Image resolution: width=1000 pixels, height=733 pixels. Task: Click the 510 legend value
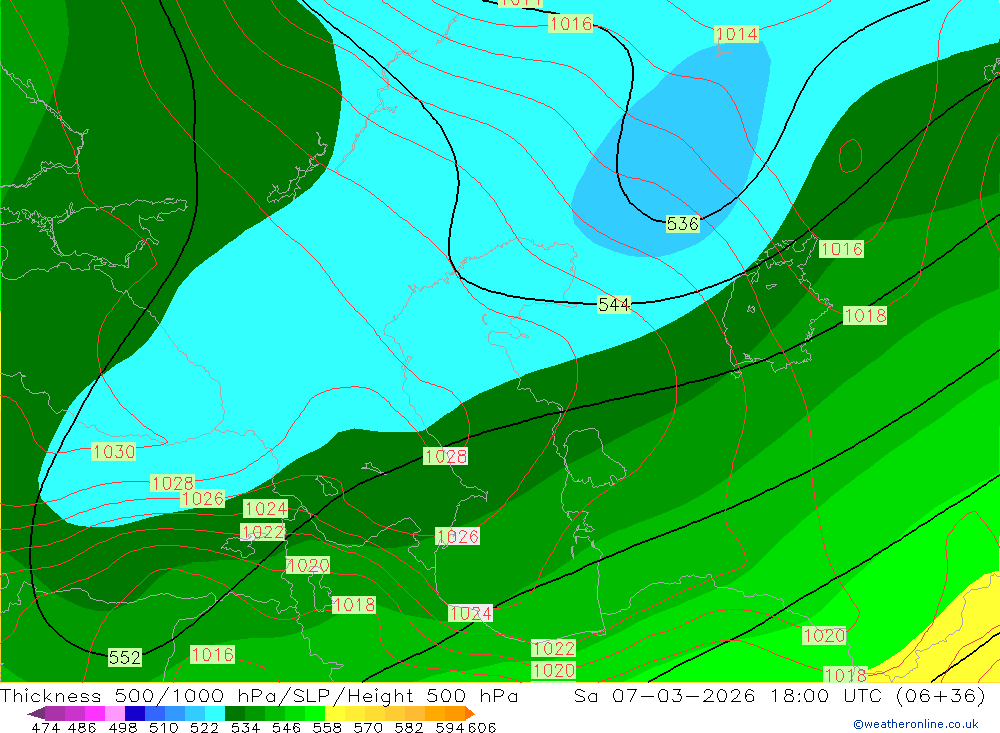(x=163, y=727)
